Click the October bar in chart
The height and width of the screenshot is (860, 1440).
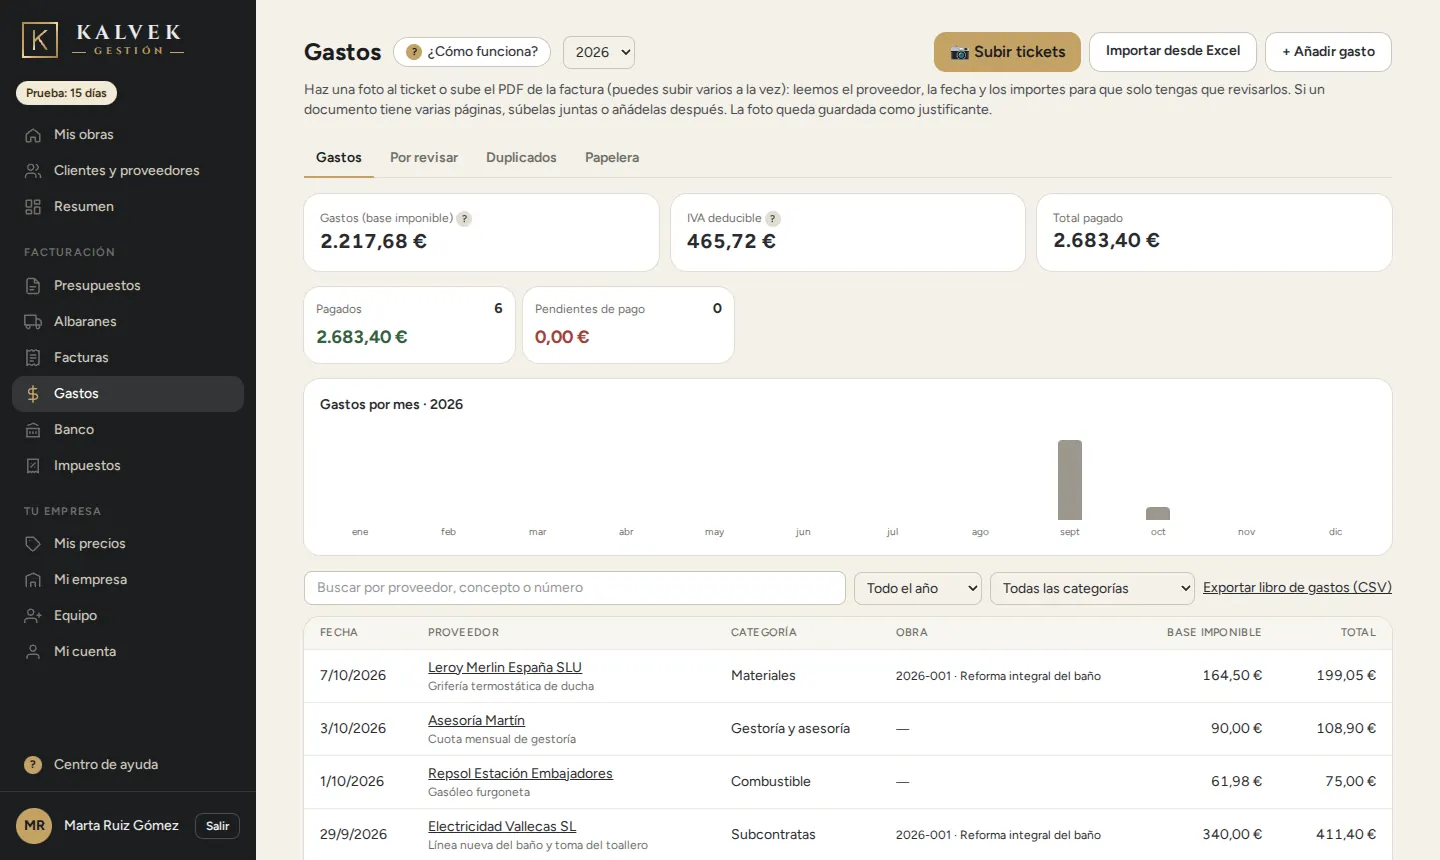click(1158, 514)
